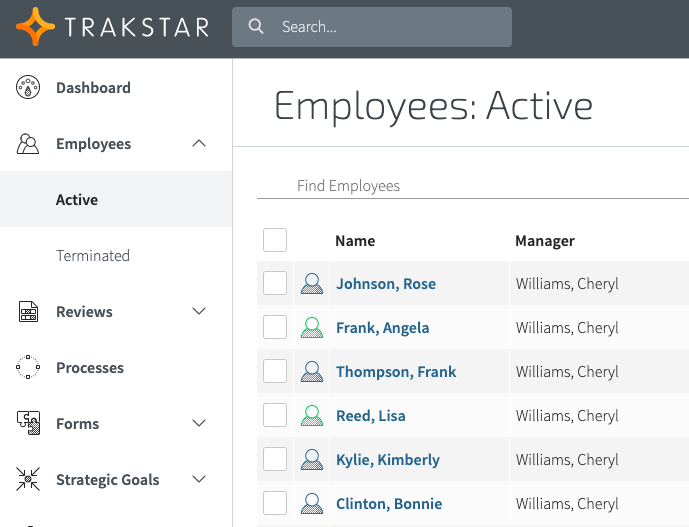Click Angela Frank's green person icon

point(312,327)
